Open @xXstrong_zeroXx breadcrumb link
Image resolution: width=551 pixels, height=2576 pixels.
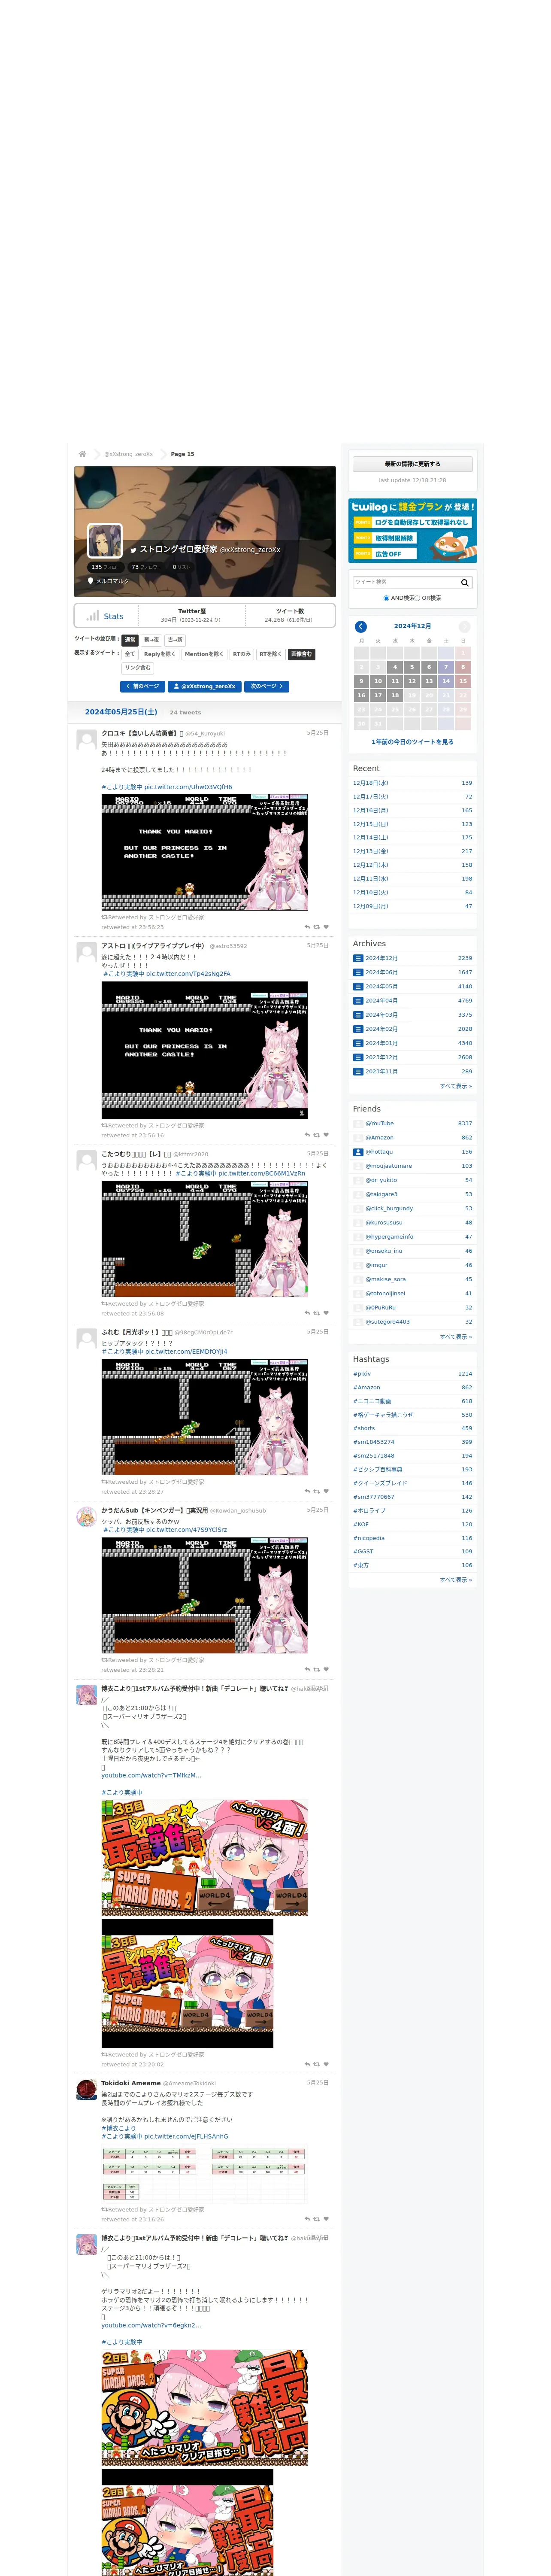(x=129, y=454)
